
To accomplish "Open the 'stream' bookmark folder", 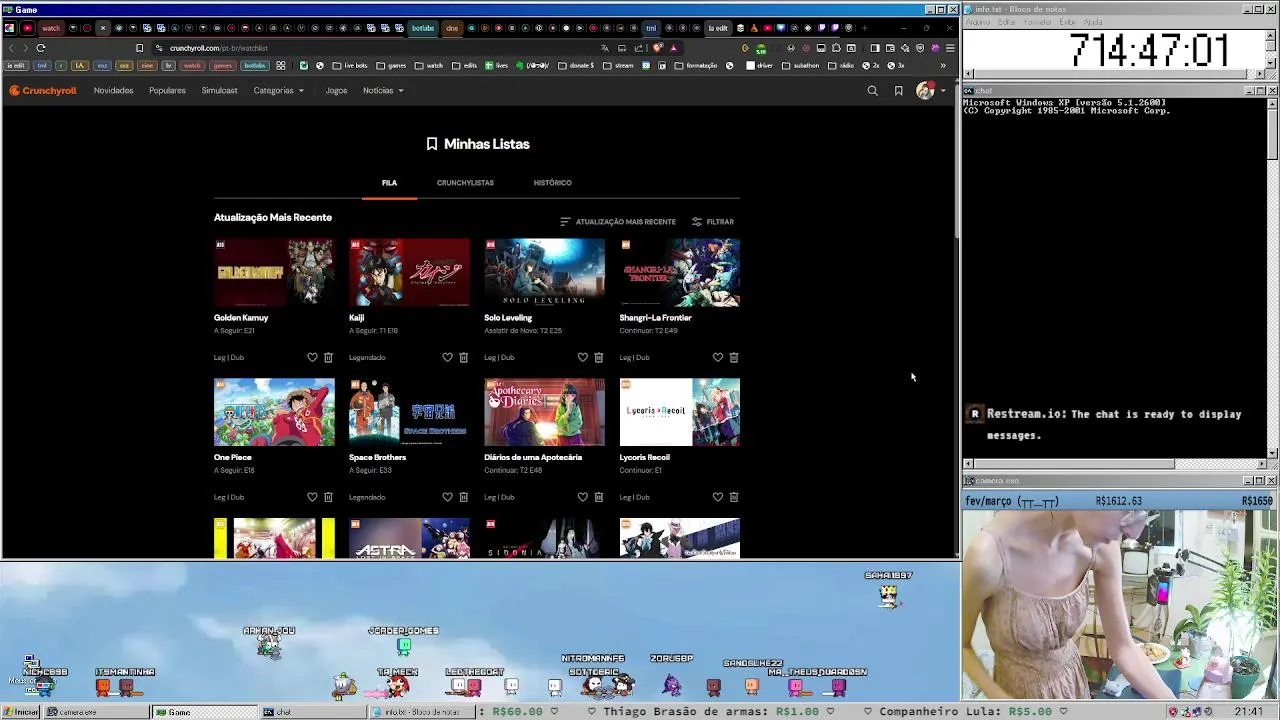I will 619,66.
